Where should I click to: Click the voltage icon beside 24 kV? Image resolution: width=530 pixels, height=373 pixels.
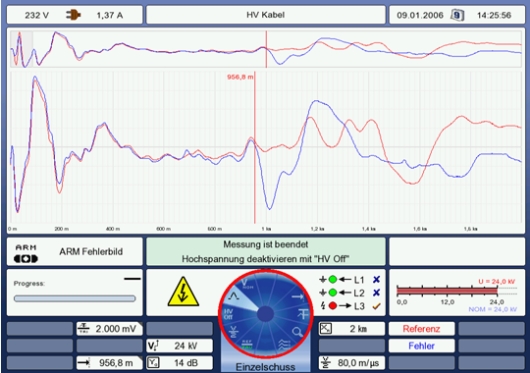pyautogui.click(x=153, y=346)
